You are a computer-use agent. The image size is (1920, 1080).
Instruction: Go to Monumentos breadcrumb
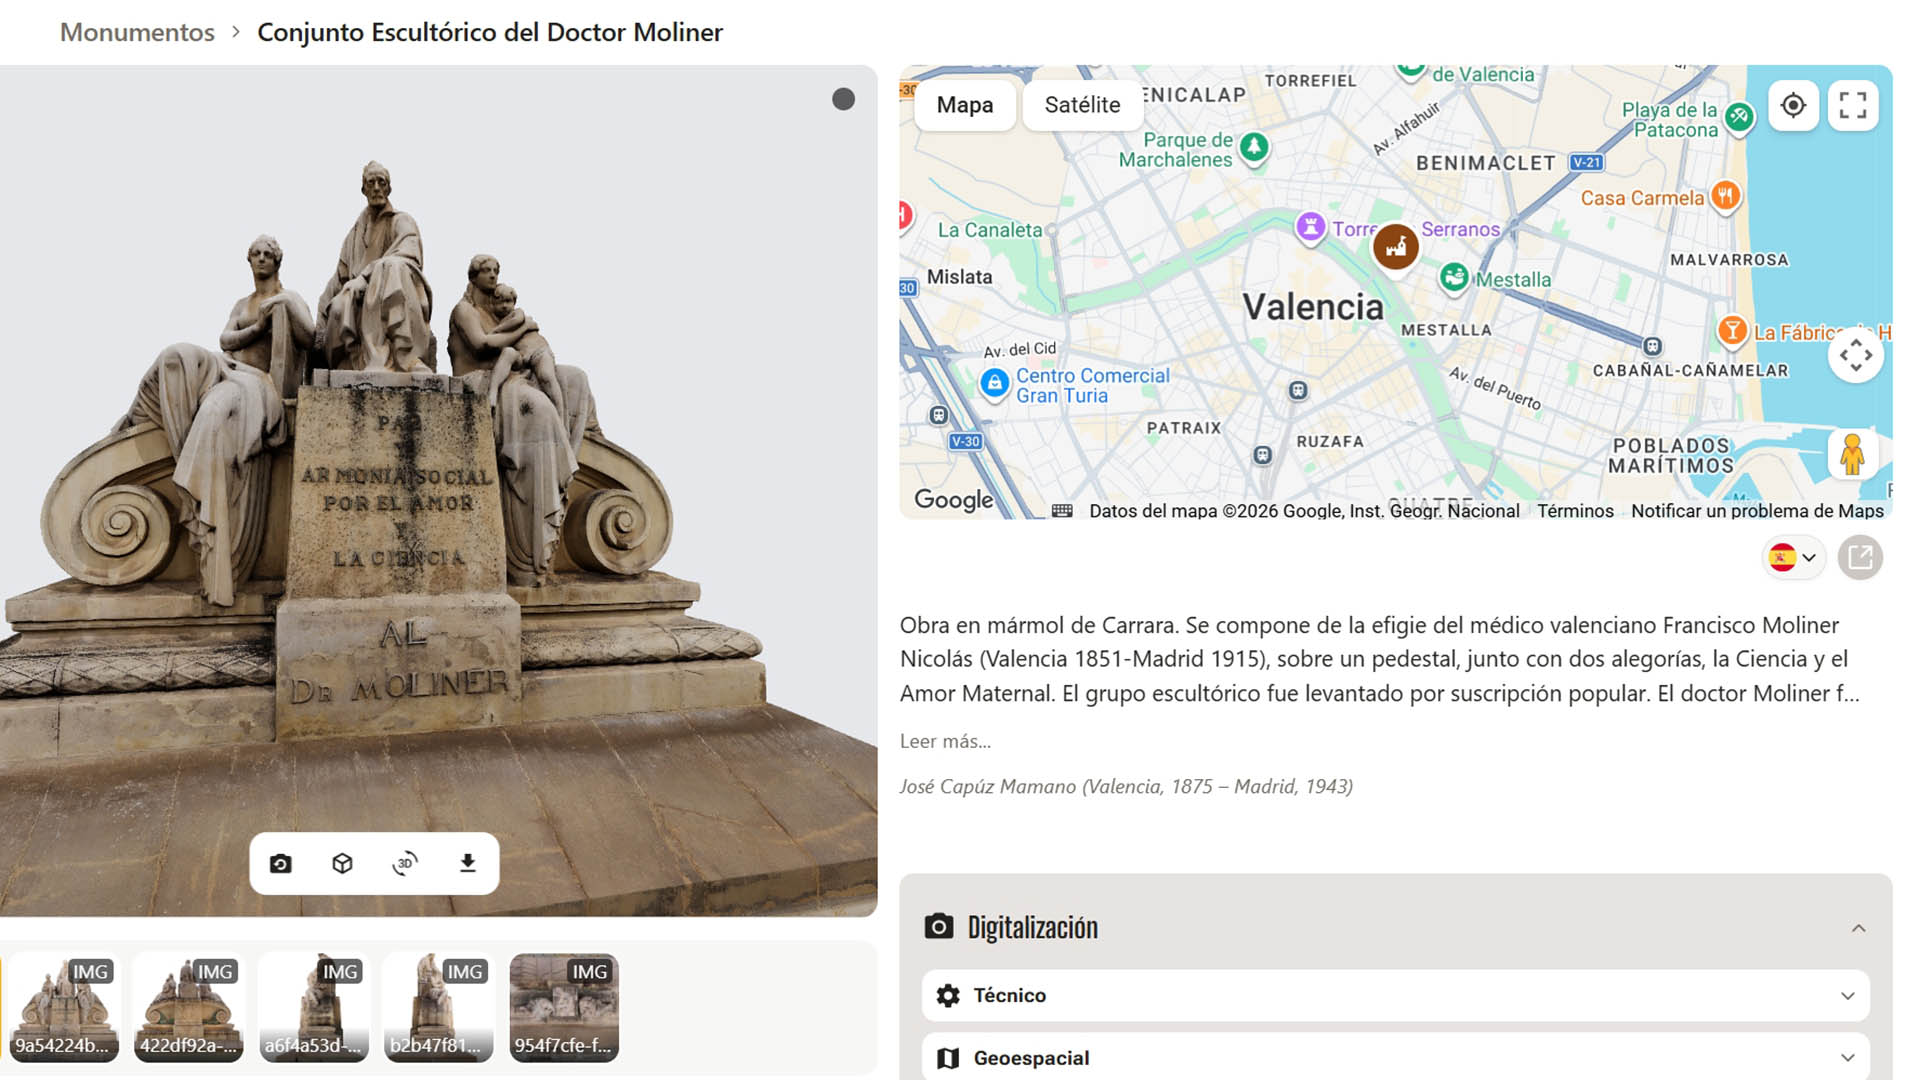point(137,32)
